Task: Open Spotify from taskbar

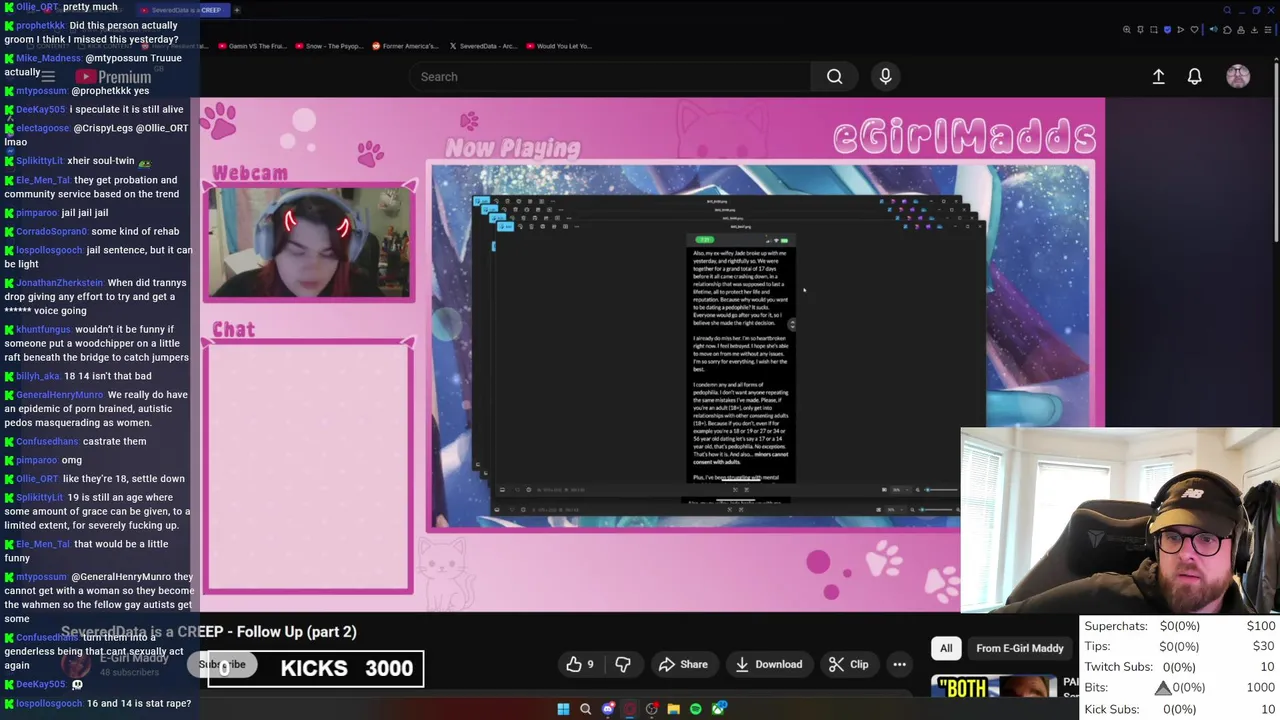Action: [696, 709]
